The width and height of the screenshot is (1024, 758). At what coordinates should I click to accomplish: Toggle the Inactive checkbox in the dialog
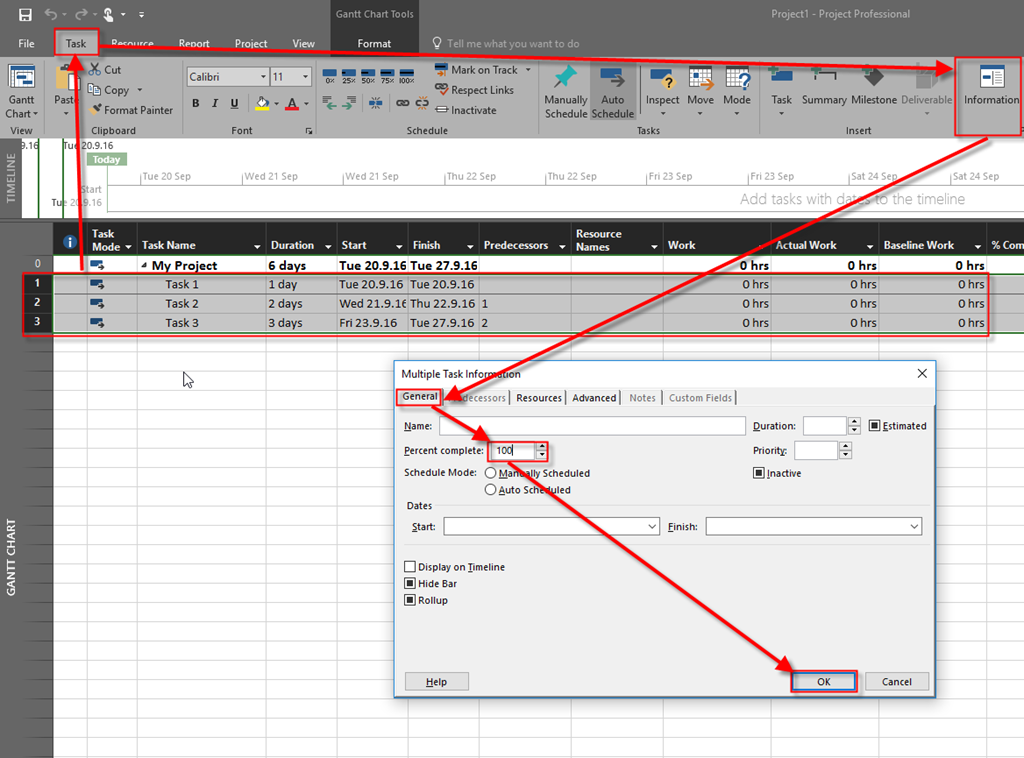759,473
